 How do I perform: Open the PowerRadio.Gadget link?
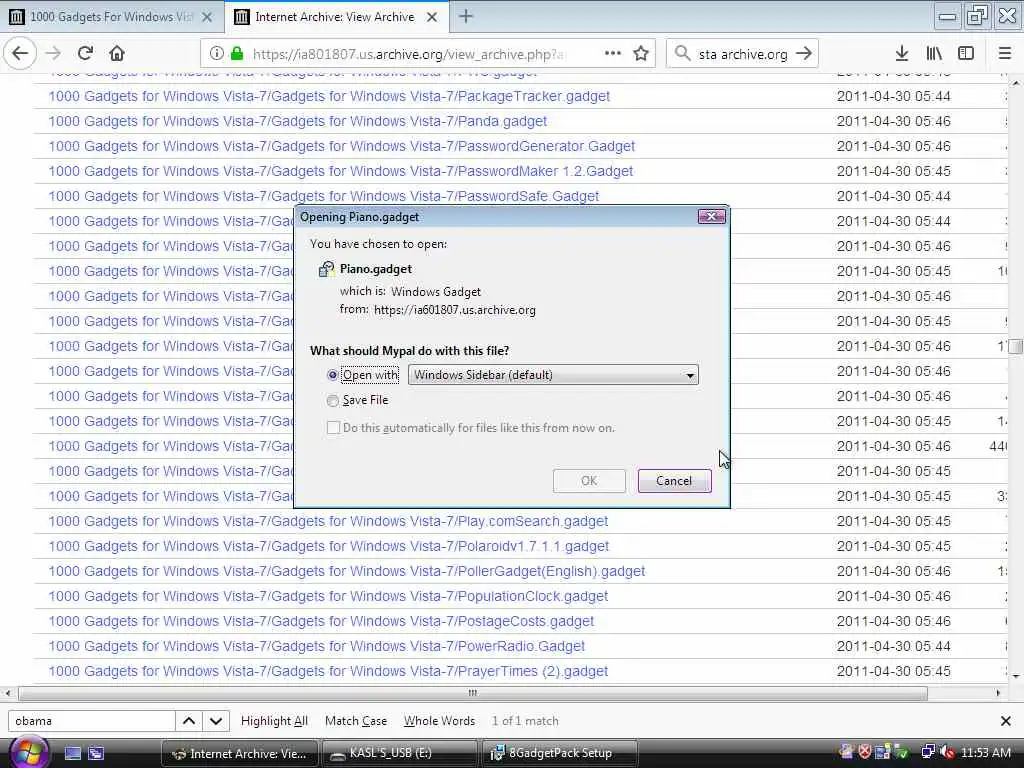(x=317, y=647)
